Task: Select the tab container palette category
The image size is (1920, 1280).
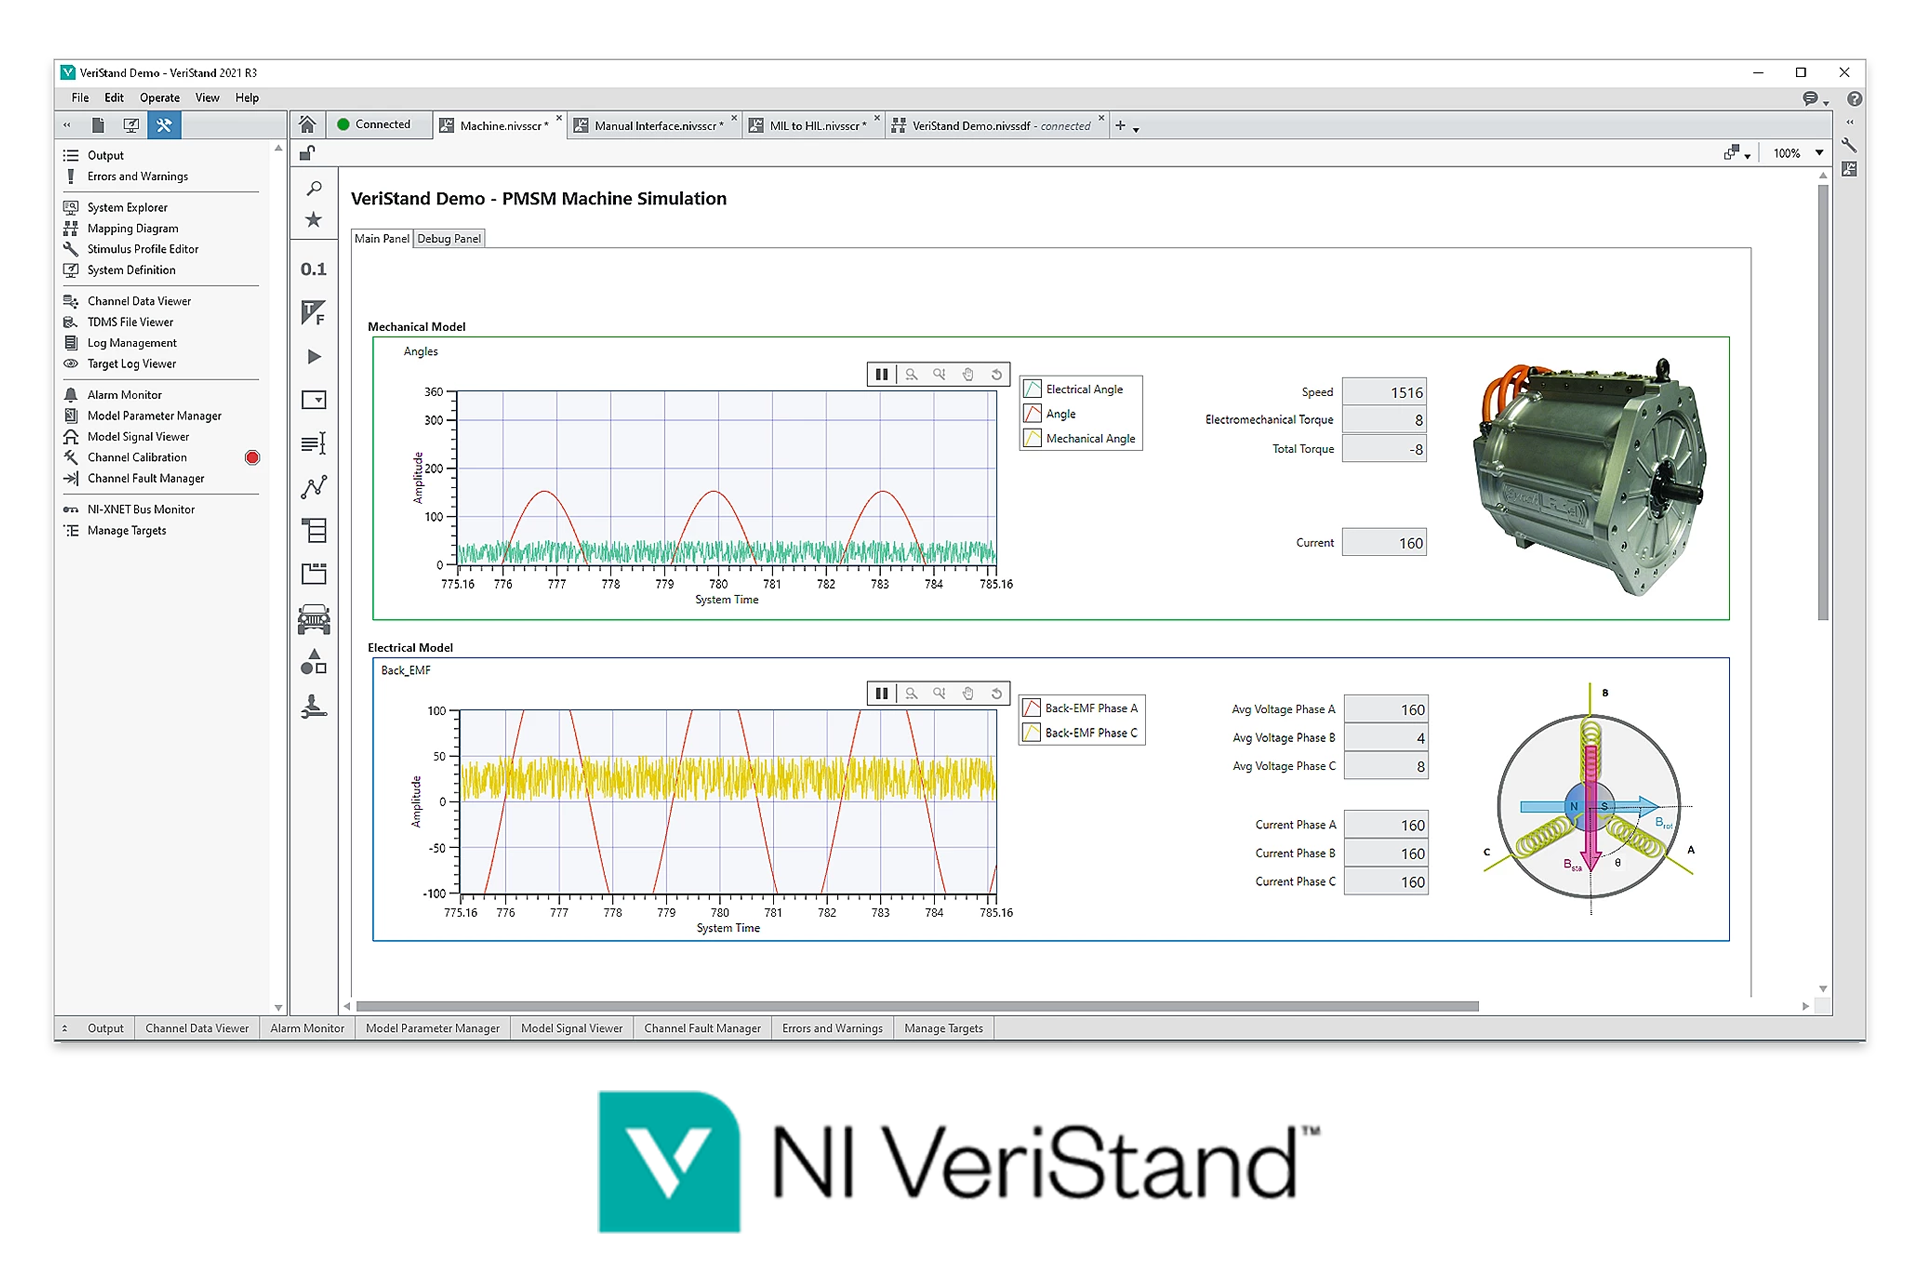Action: tap(314, 573)
